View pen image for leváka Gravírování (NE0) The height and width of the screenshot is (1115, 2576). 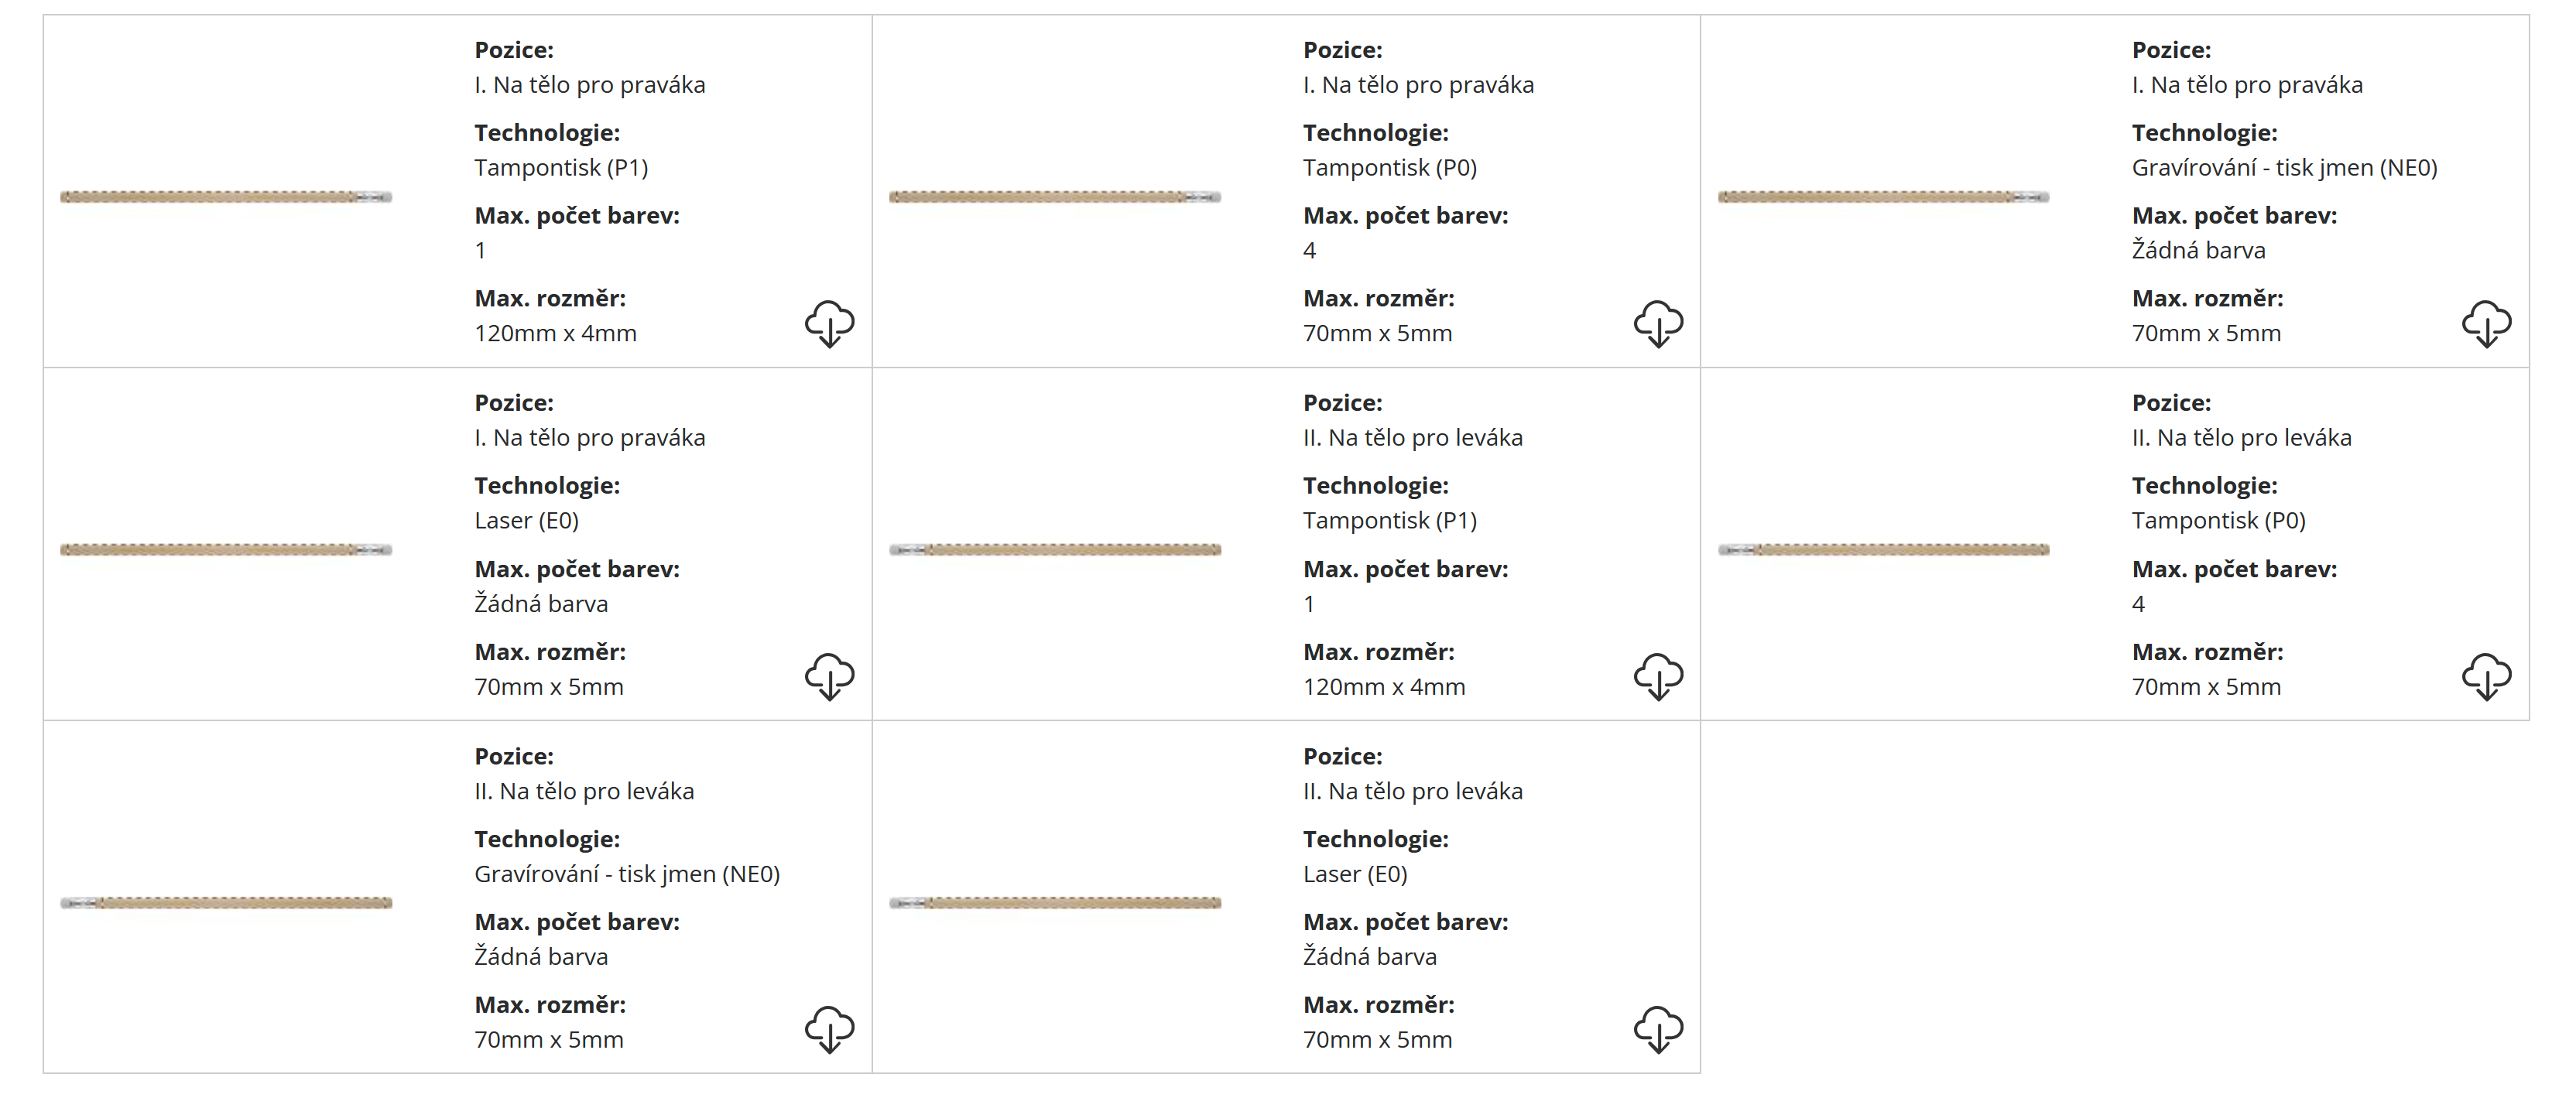click(x=226, y=903)
